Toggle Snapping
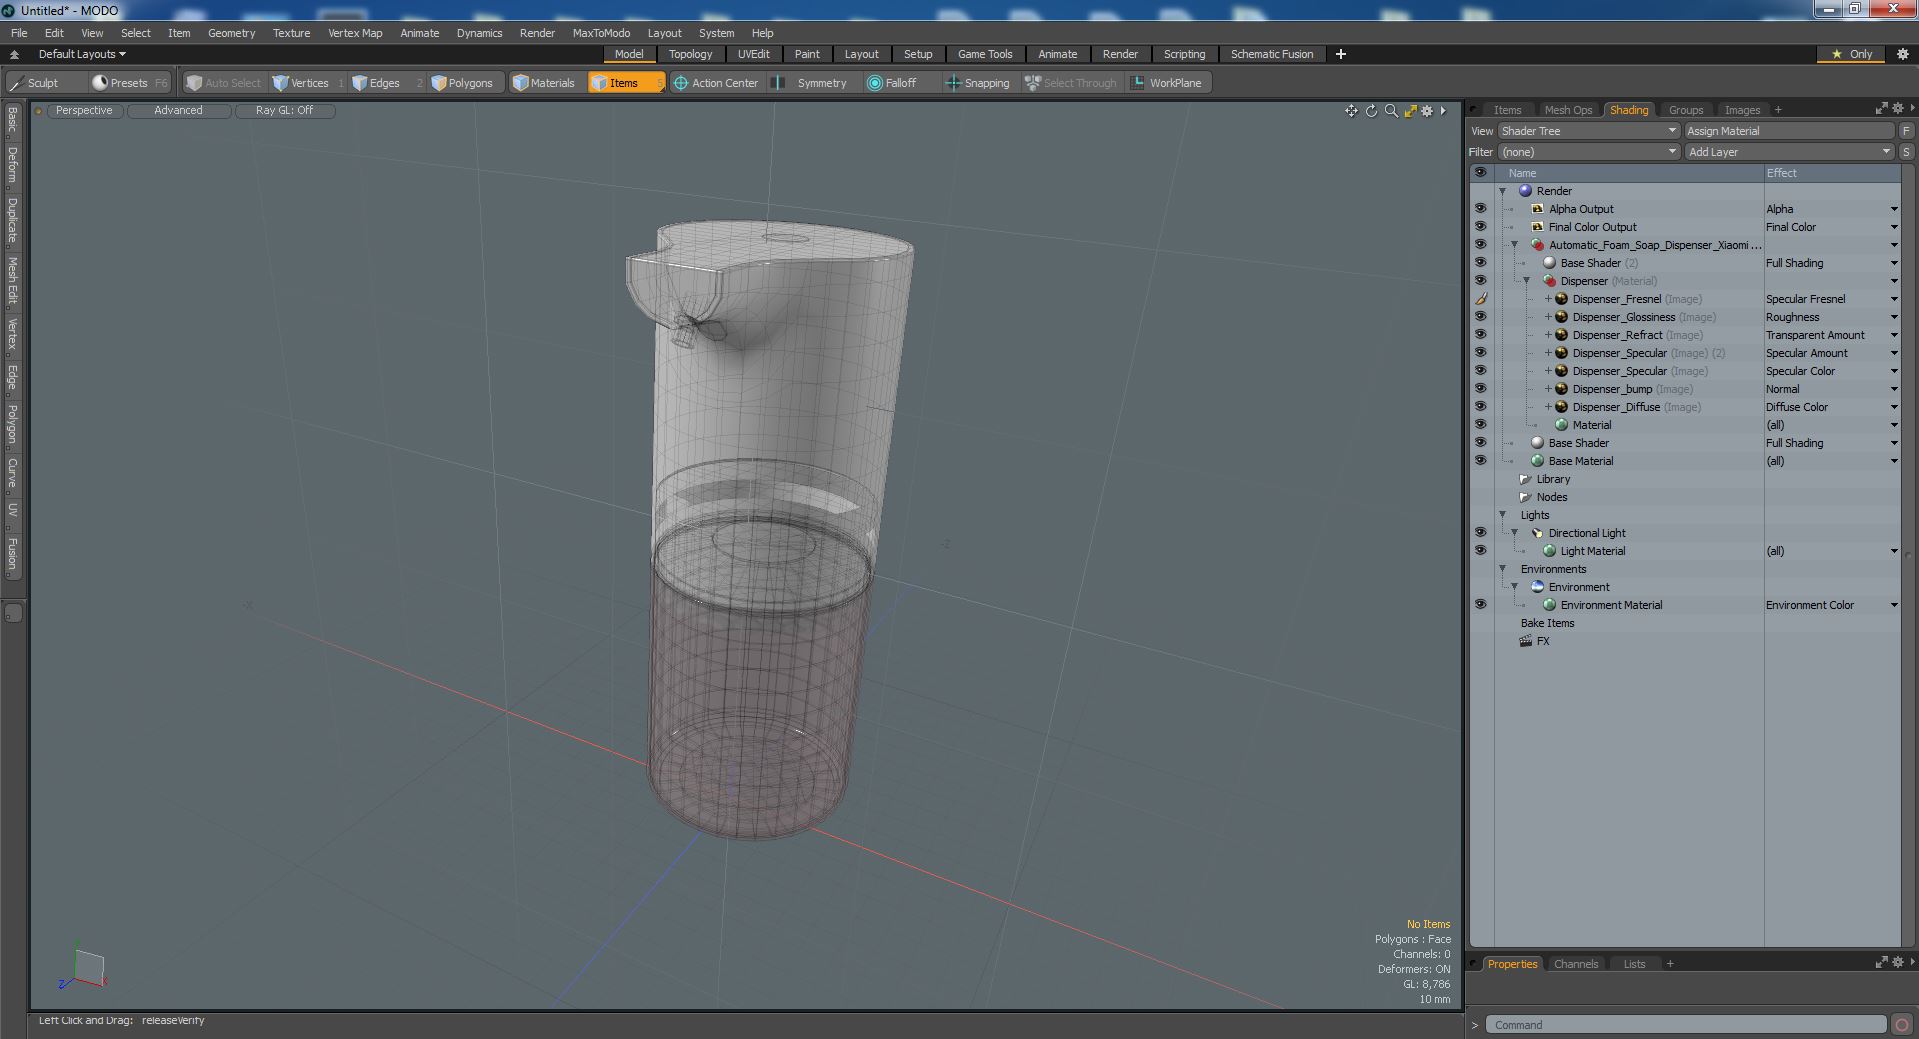 click(980, 83)
